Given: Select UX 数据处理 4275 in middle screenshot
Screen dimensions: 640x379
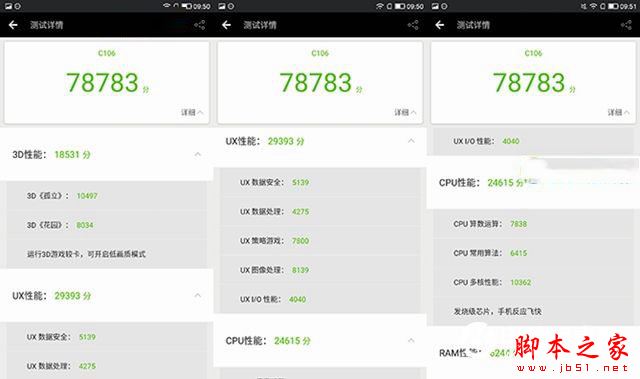Looking at the screenshot, I should coord(320,212).
